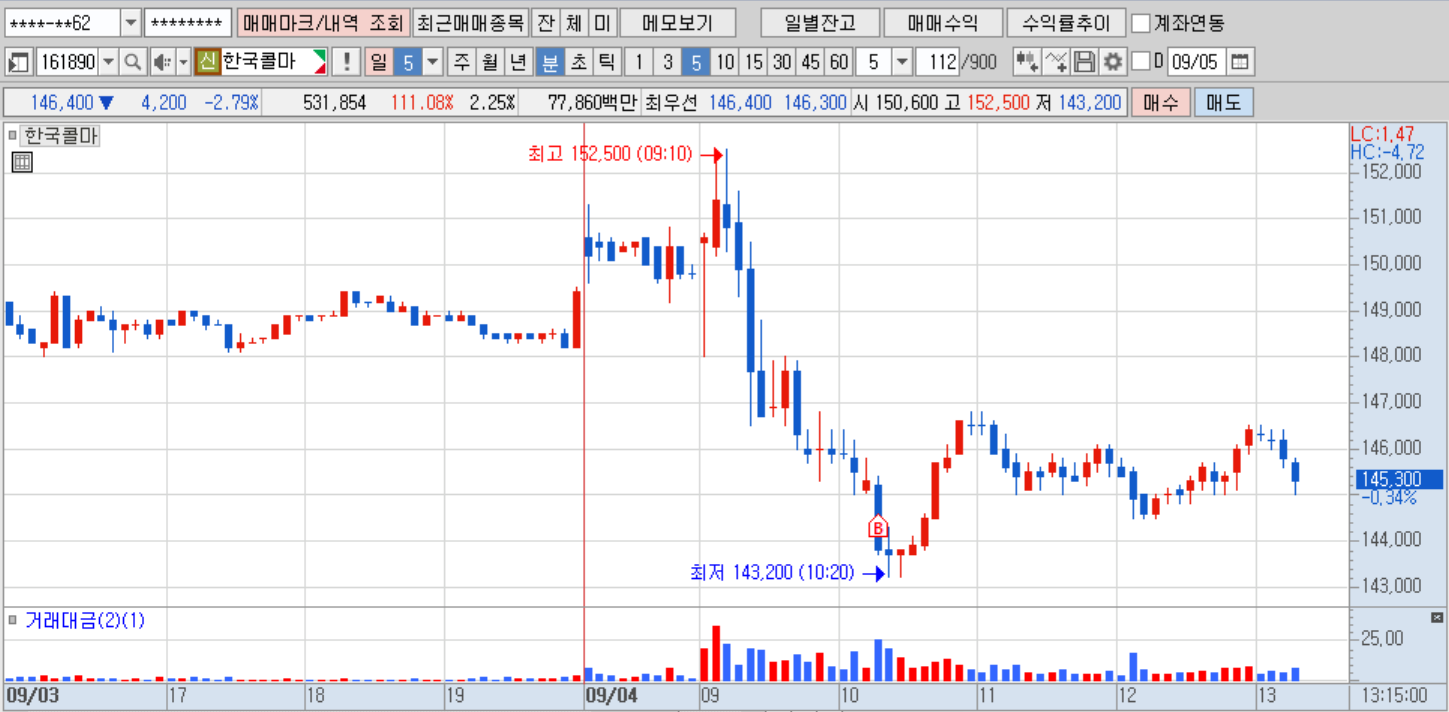
Task: Click the red-green flag icon in stock name box
Action: coord(319,62)
